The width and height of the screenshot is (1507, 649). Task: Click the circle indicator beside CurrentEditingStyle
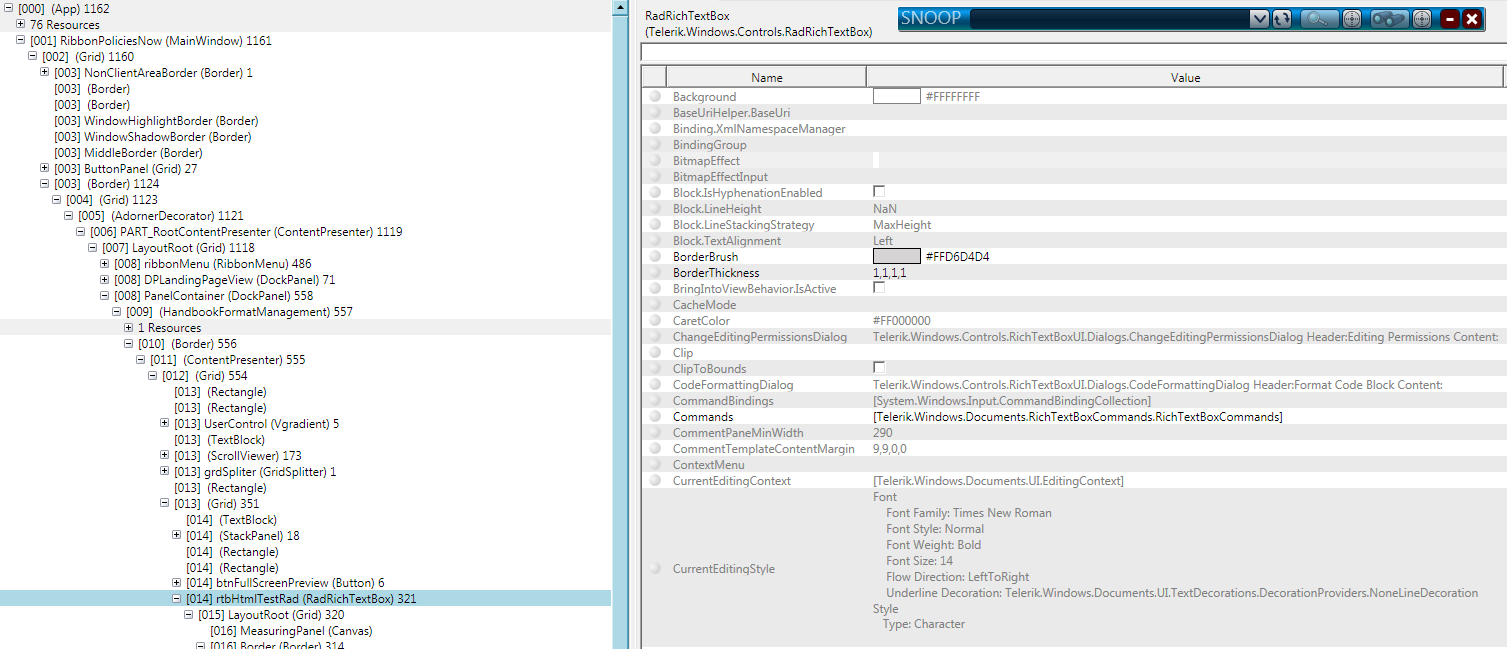(655, 568)
